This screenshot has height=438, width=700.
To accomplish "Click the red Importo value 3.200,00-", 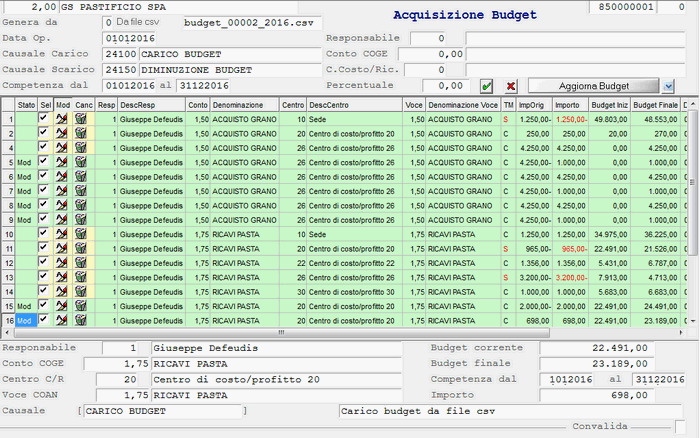I will 571,278.
